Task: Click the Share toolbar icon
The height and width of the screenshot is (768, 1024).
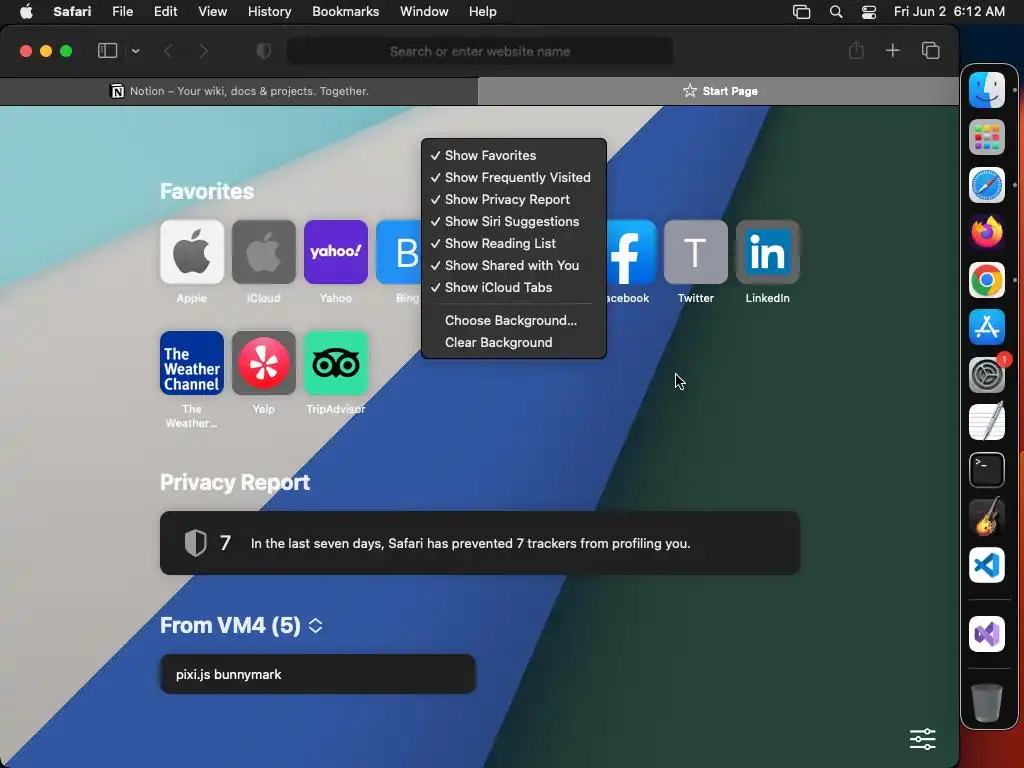Action: click(x=856, y=50)
